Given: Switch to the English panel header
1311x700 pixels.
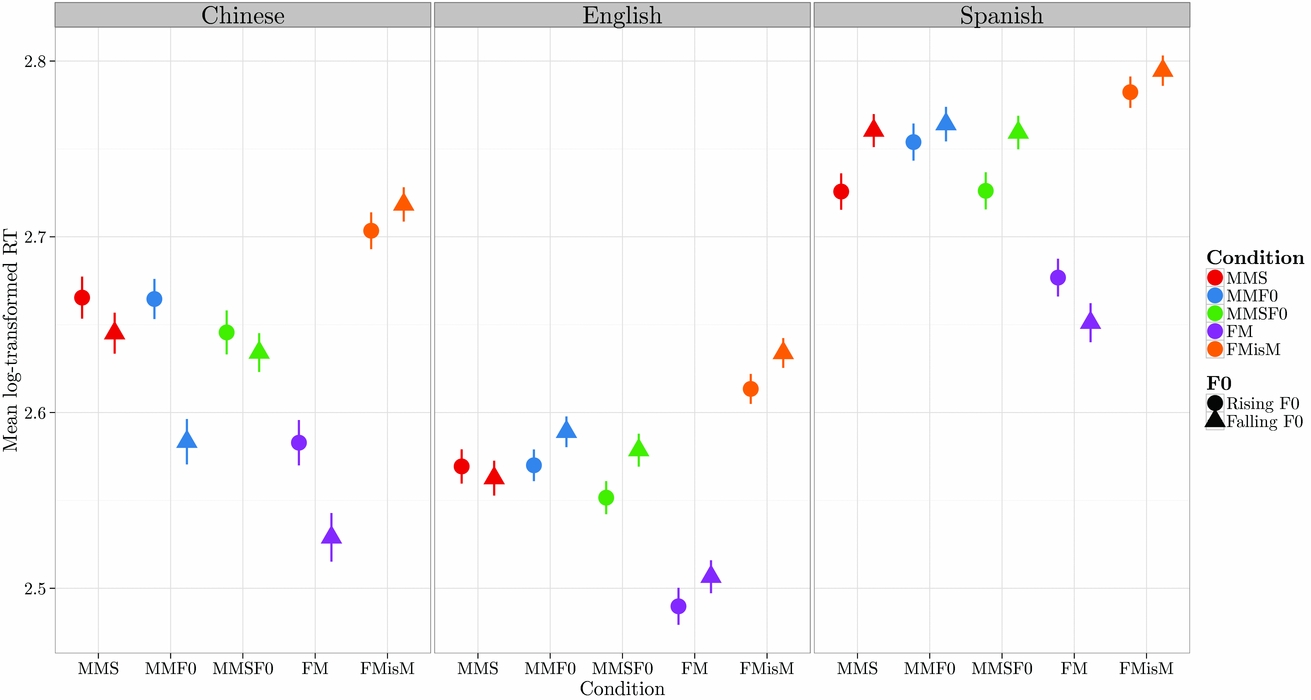Looking at the screenshot, I should click(621, 16).
